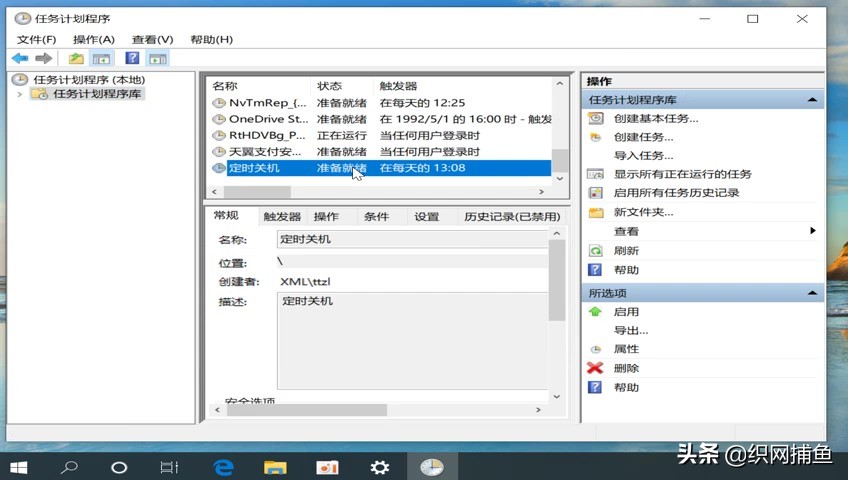Click the 启用所有任务历史记录 icon

click(x=595, y=193)
